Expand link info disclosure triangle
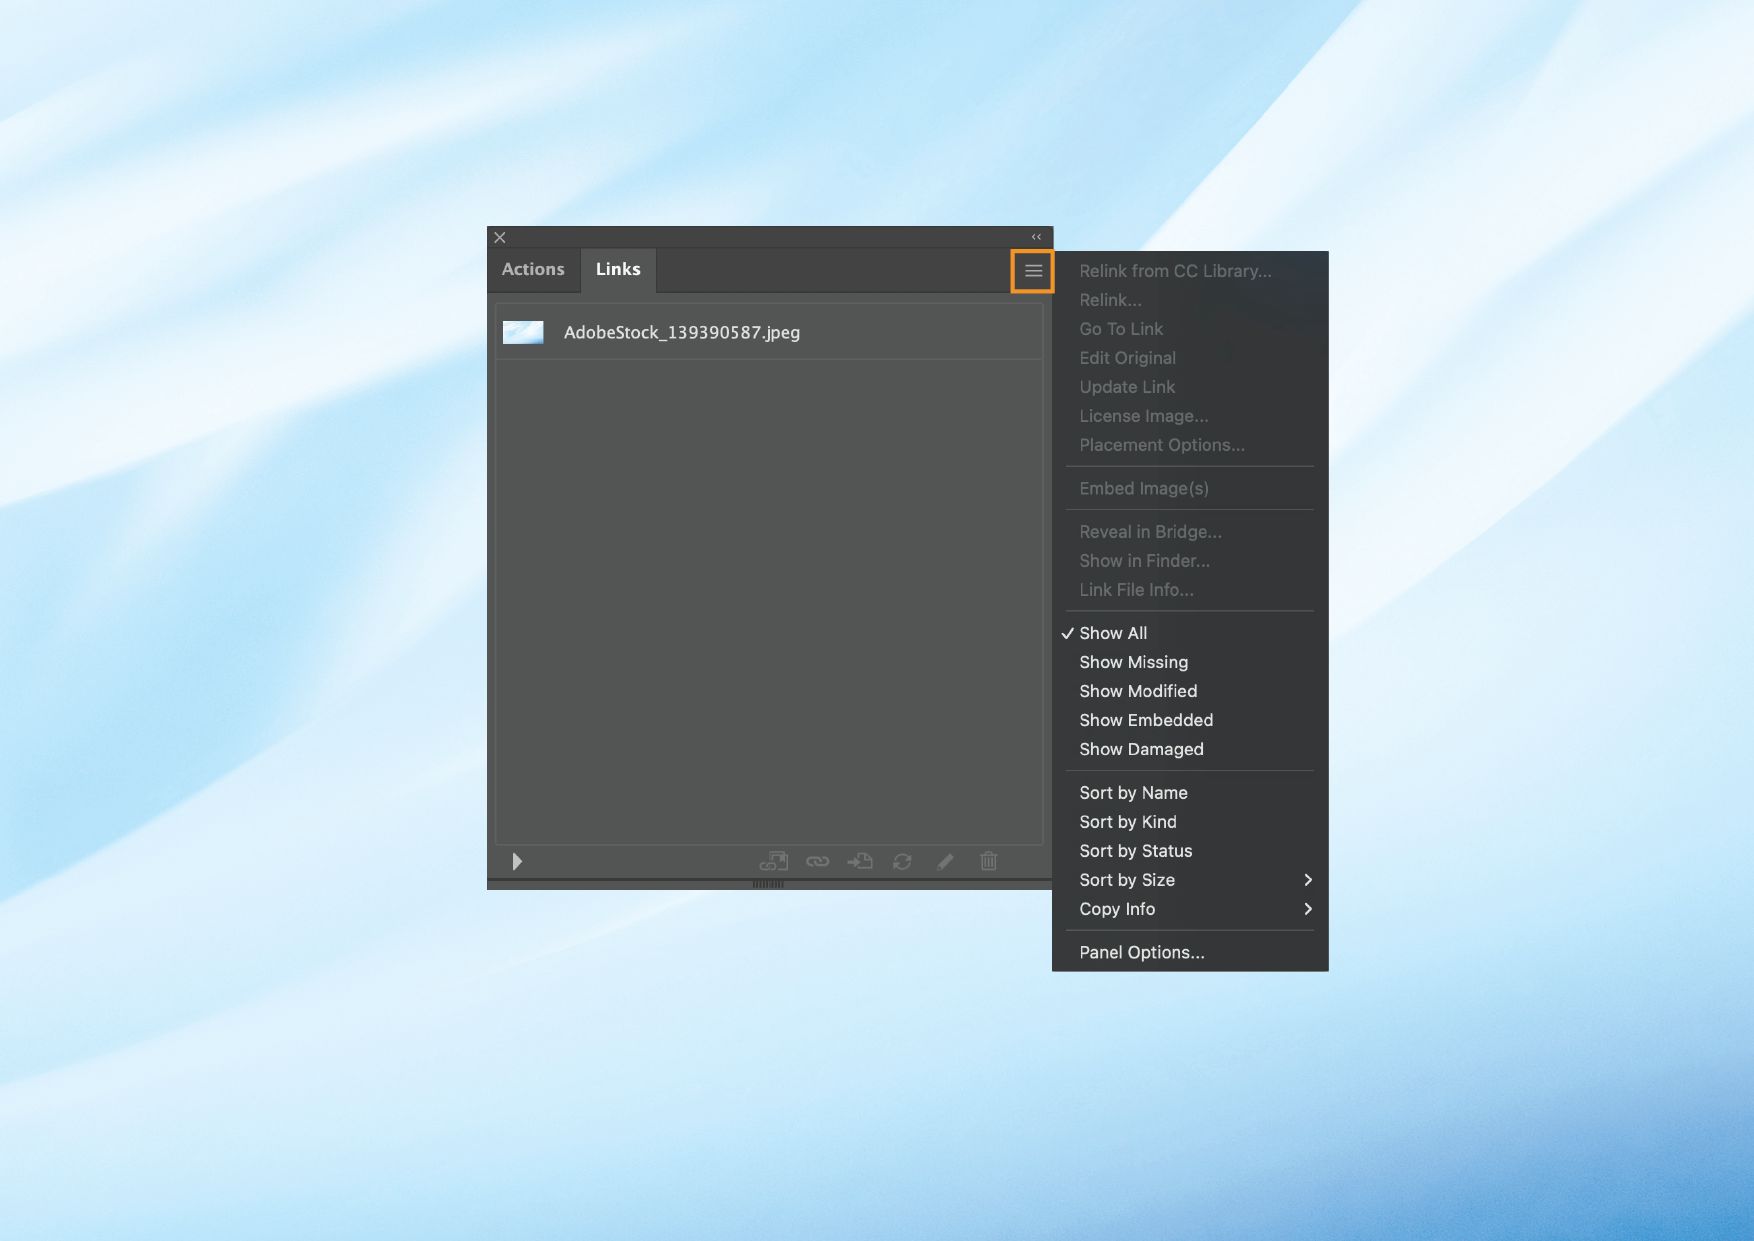1754x1241 pixels. [517, 861]
